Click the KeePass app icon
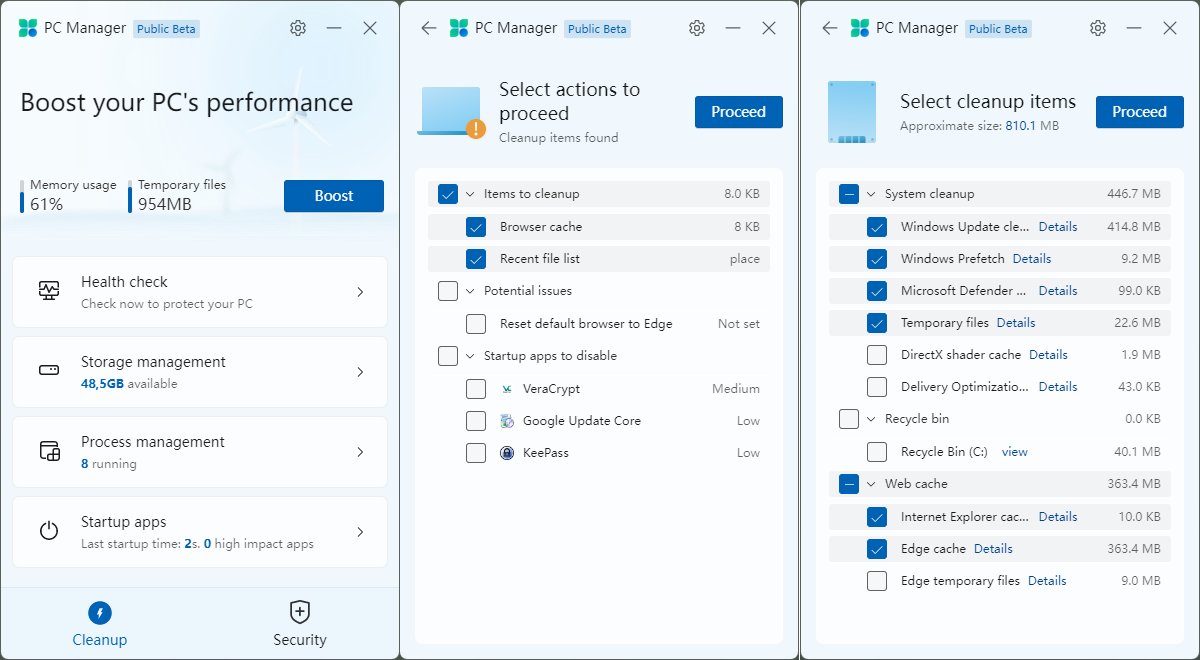The width and height of the screenshot is (1200, 660). tap(507, 452)
